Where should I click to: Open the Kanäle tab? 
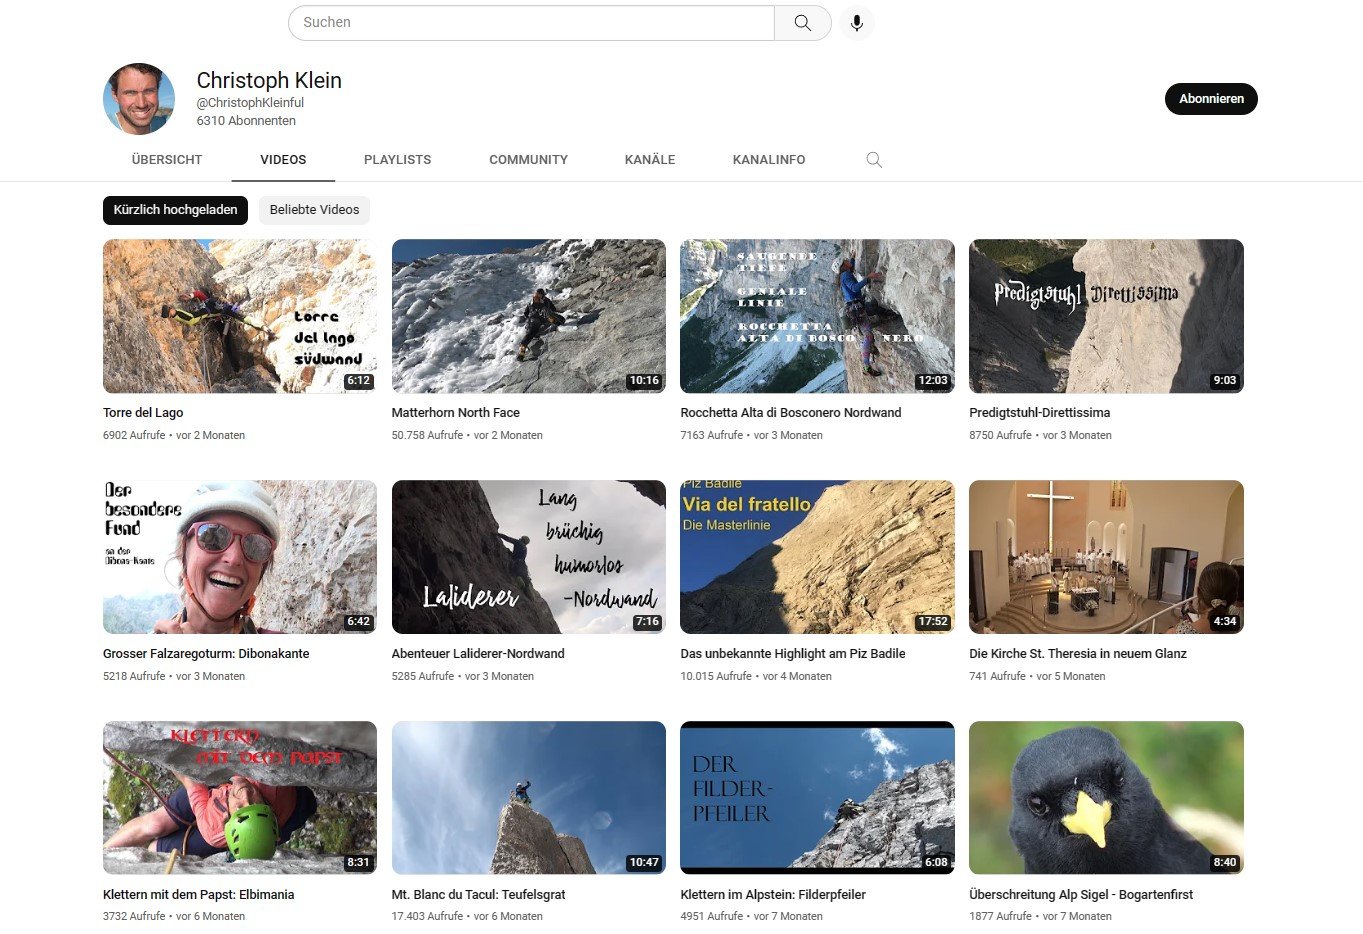click(x=650, y=160)
